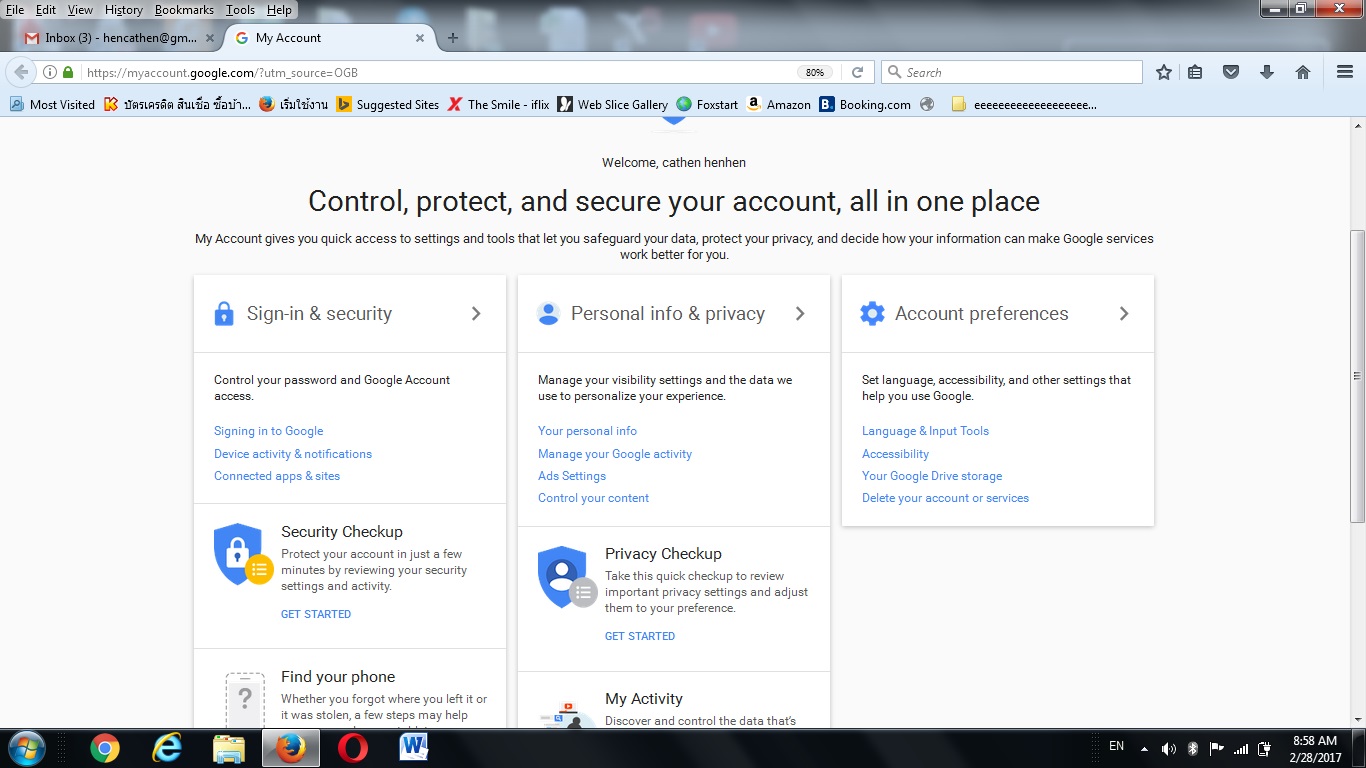Click the Windows Start button
This screenshot has width=1366, height=768.
[27, 748]
